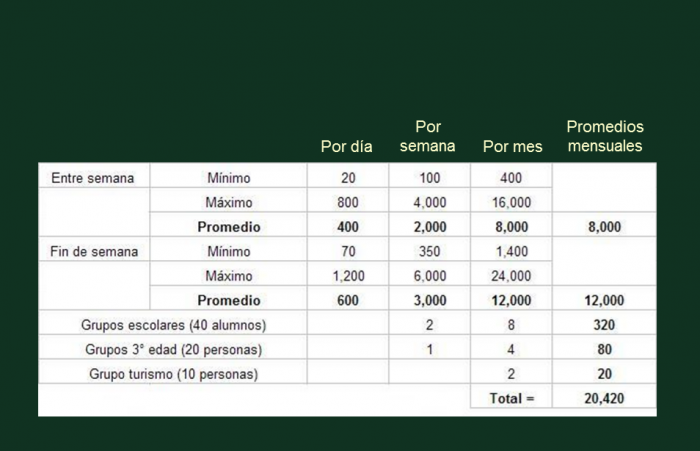Click the 80 monthly average cell
Screen dimensions: 700x451
pos(604,350)
